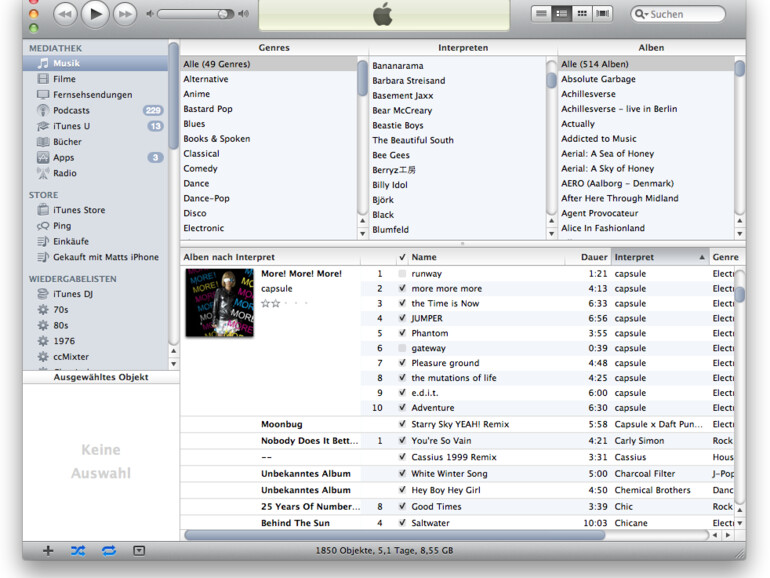
Task: Select Beastie Boys in Interpreten
Action: click(x=458, y=126)
